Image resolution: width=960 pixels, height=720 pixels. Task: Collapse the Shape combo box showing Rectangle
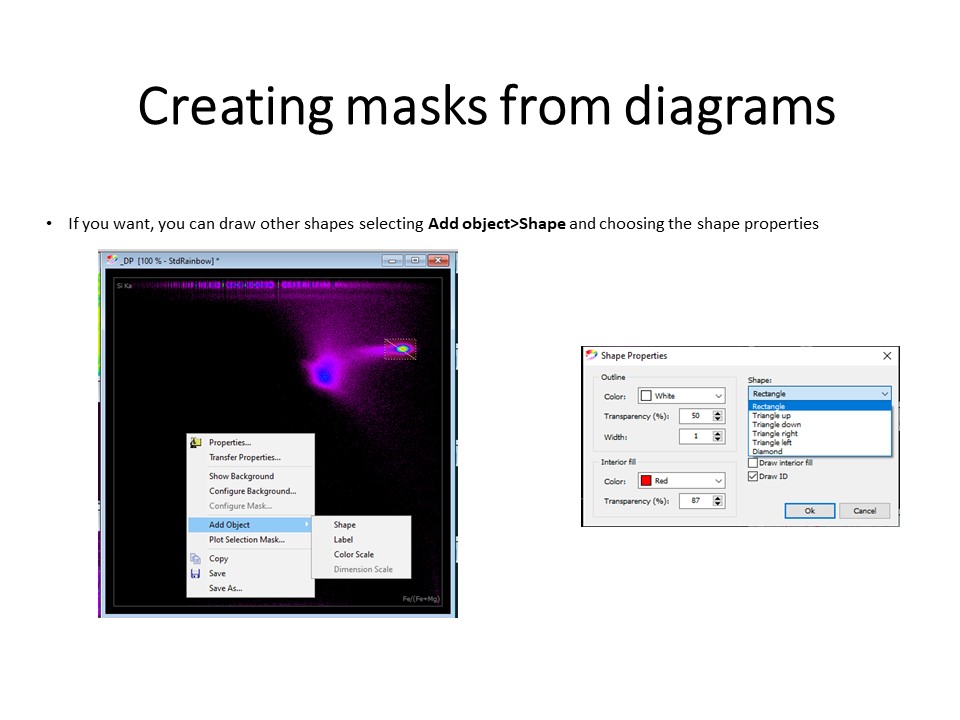884,394
